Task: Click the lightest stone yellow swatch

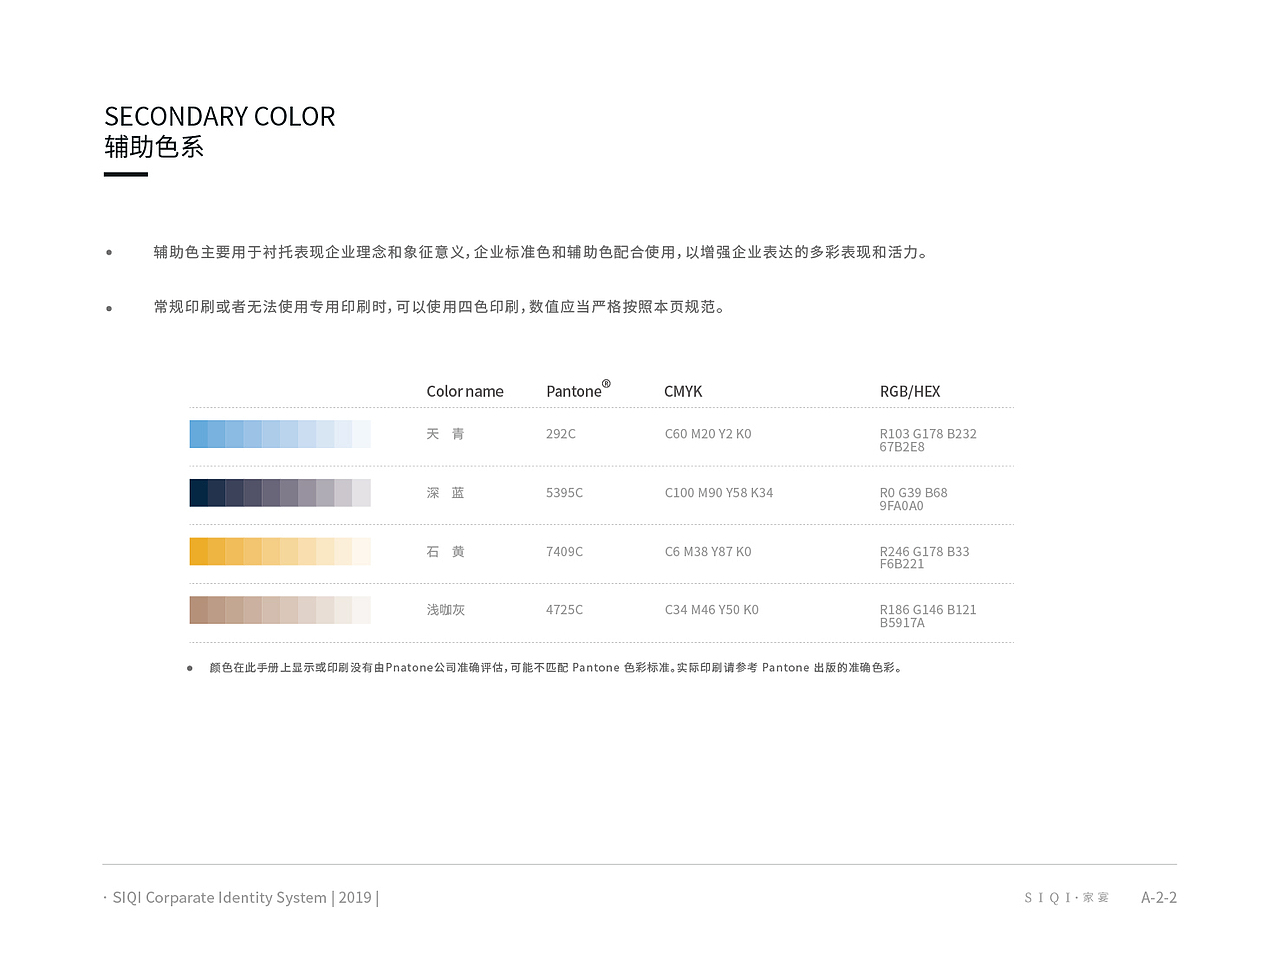Action: (x=361, y=552)
